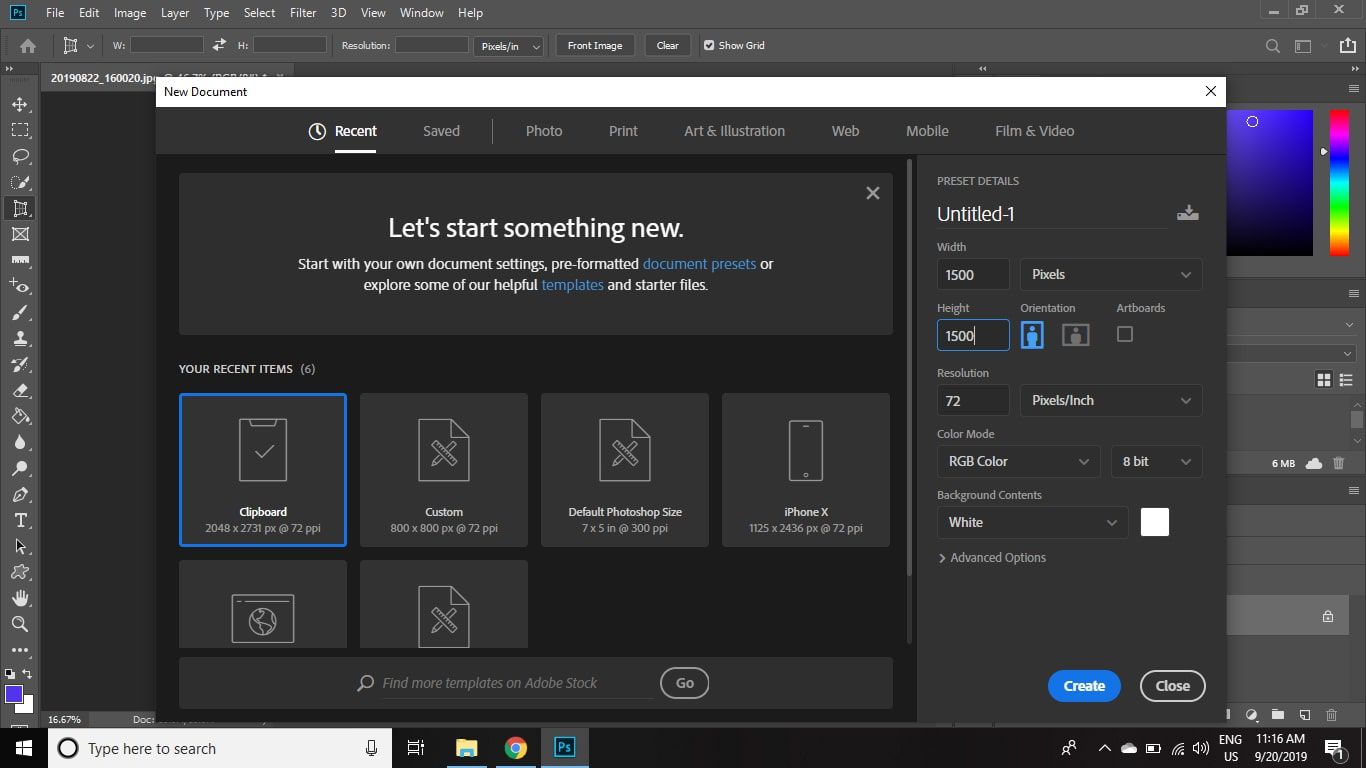Save document preset icon next to Untitled-1
Viewport: 1366px width, 768px height.
click(x=1187, y=213)
